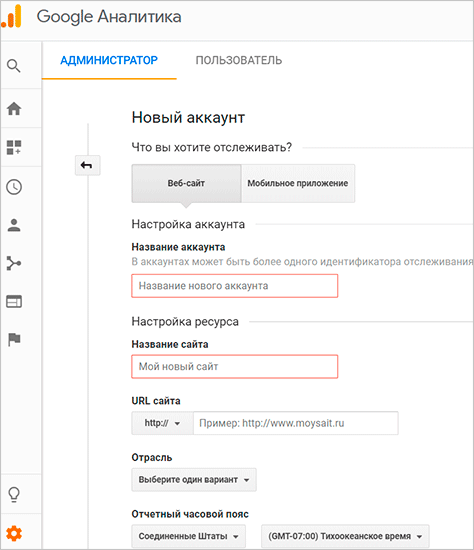Screen dimensions: 474x550
Task: Click the Google Analytics logo icon
Action: [11, 15]
